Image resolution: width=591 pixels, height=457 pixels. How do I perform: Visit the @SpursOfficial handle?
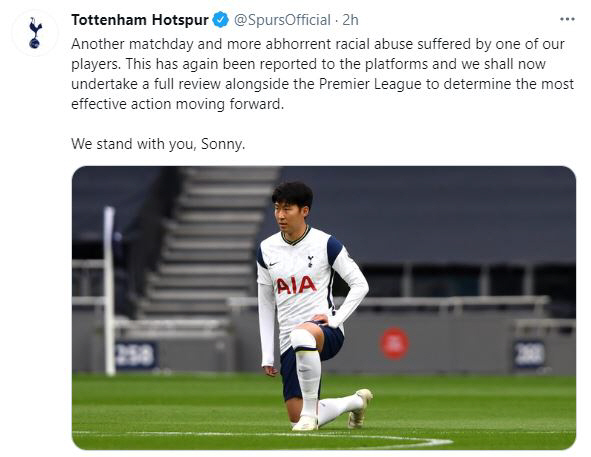[282, 20]
